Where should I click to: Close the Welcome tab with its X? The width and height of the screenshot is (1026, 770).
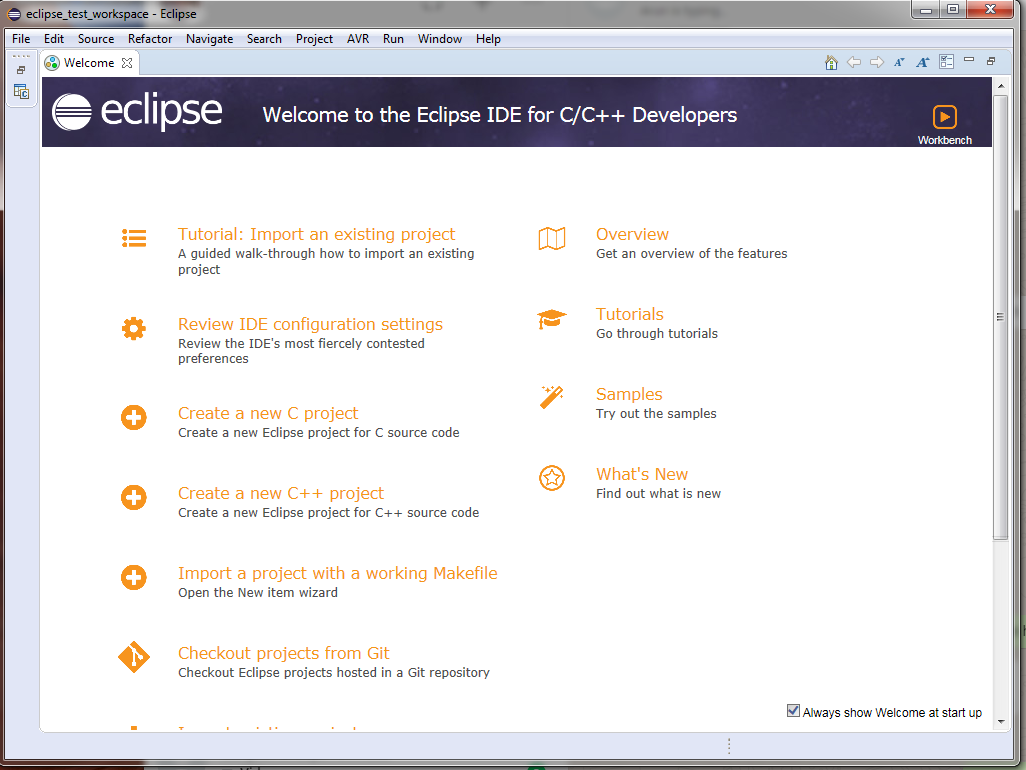click(127, 63)
